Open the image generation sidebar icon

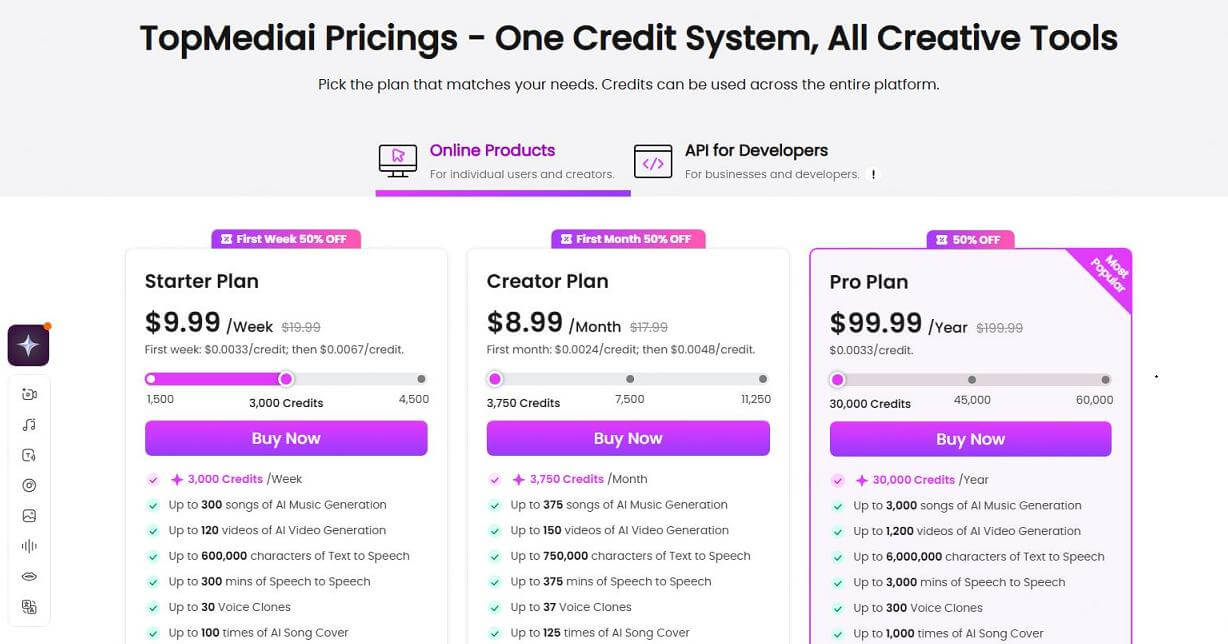(x=28, y=515)
